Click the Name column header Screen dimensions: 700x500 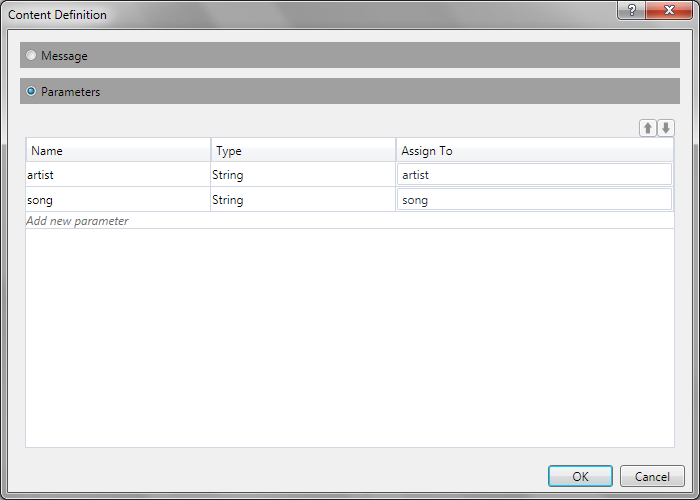pos(118,150)
